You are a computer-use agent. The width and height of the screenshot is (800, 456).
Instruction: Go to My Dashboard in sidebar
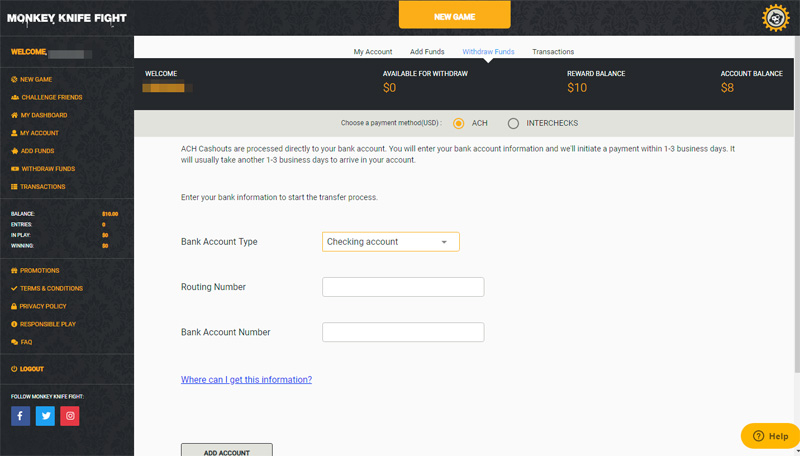(44, 115)
